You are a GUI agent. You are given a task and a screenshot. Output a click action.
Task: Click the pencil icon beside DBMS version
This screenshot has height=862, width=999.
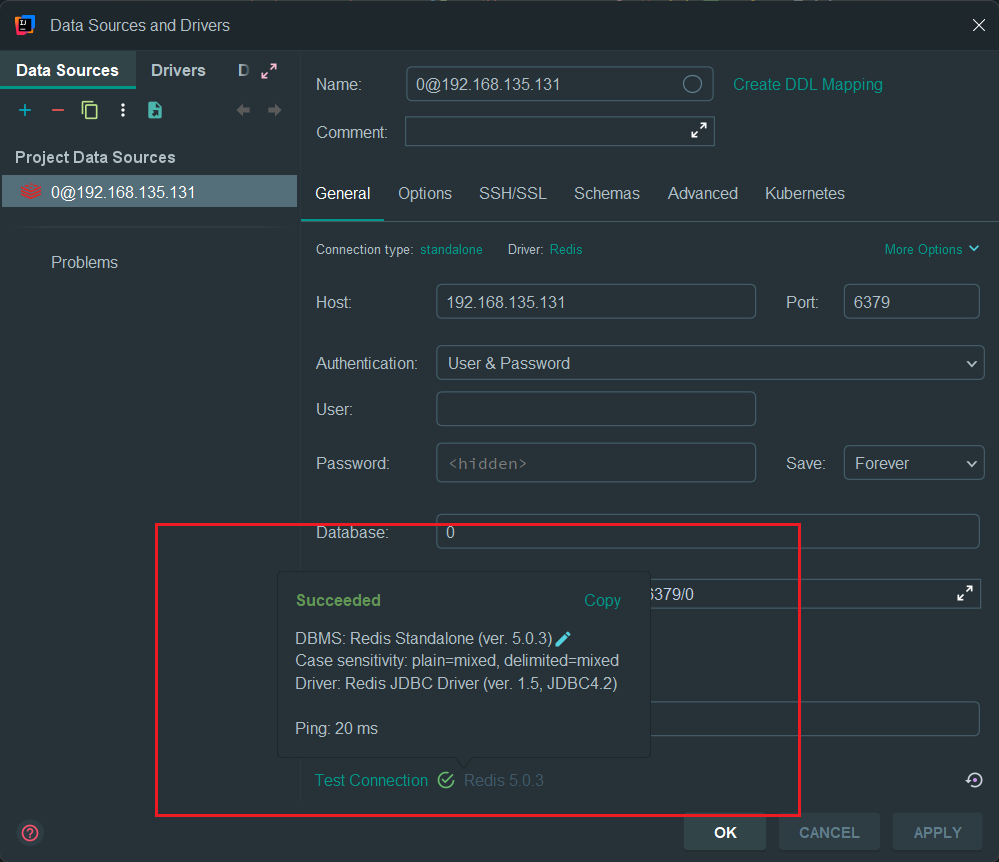(563, 638)
